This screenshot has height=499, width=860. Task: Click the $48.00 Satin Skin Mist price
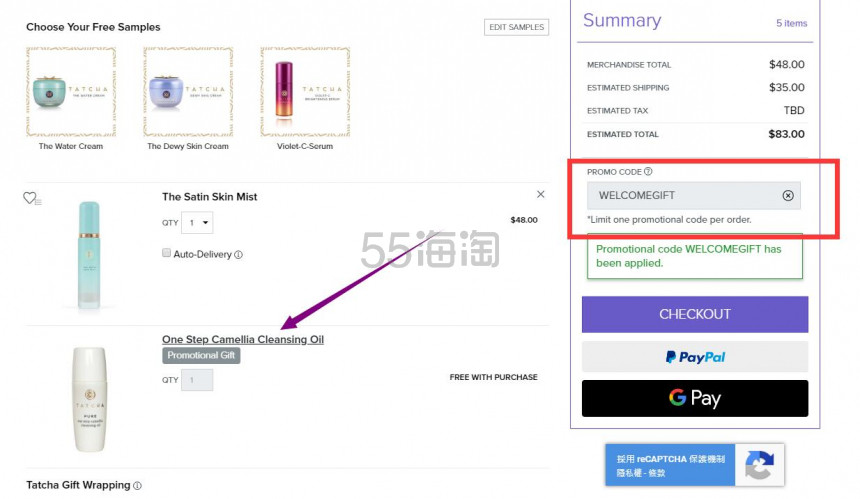pyautogui.click(x=524, y=220)
